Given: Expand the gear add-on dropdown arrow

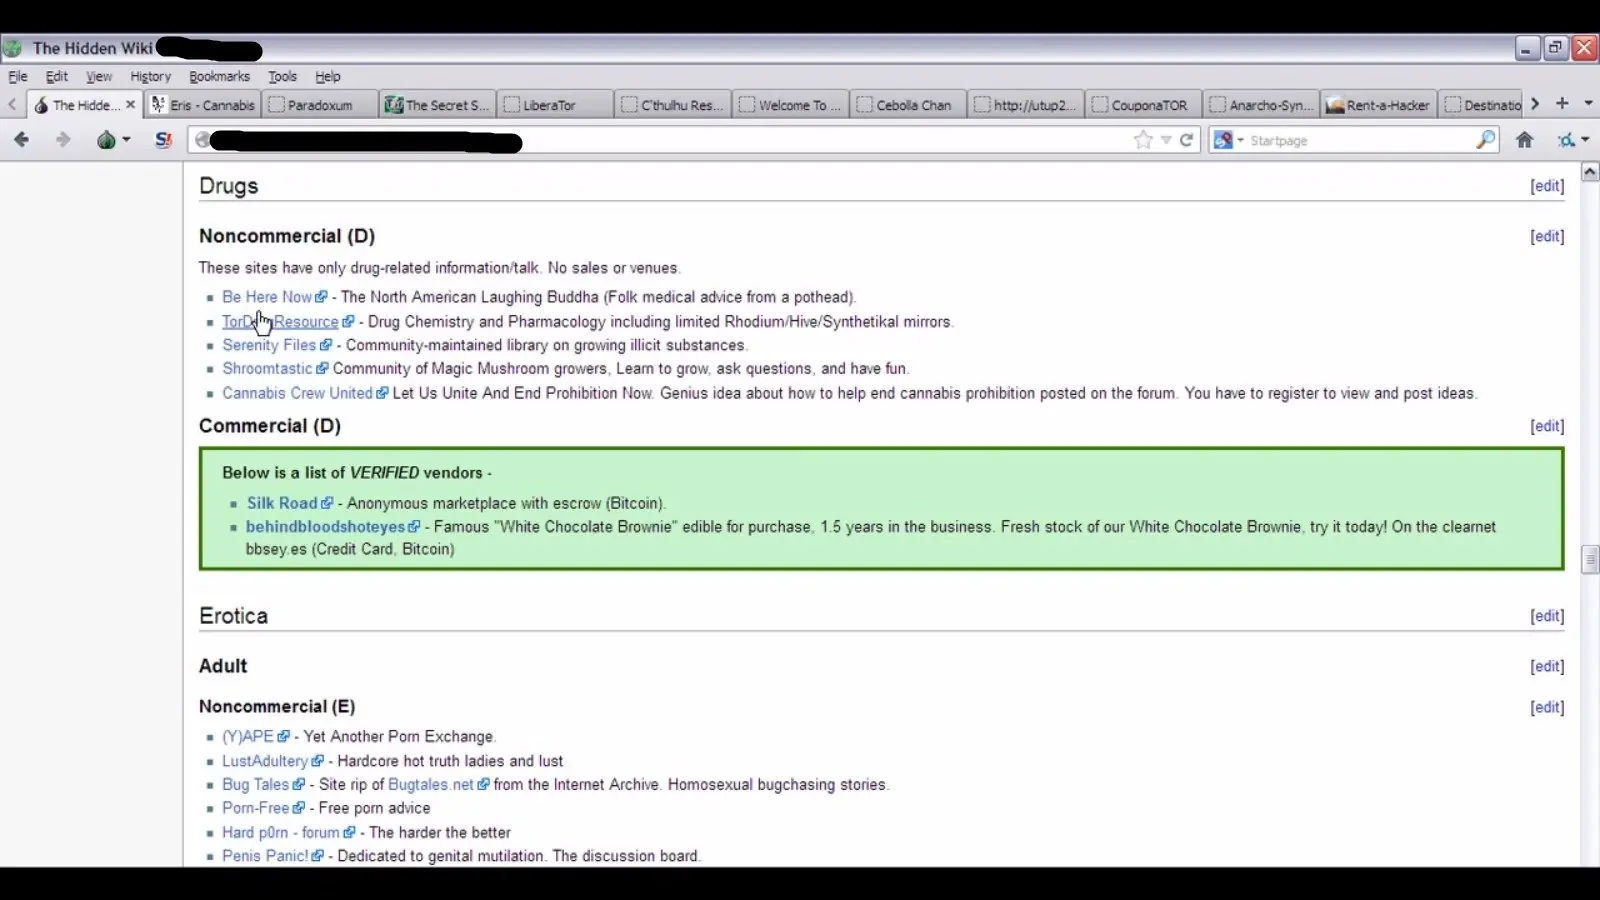Looking at the screenshot, I should [1585, 140].
